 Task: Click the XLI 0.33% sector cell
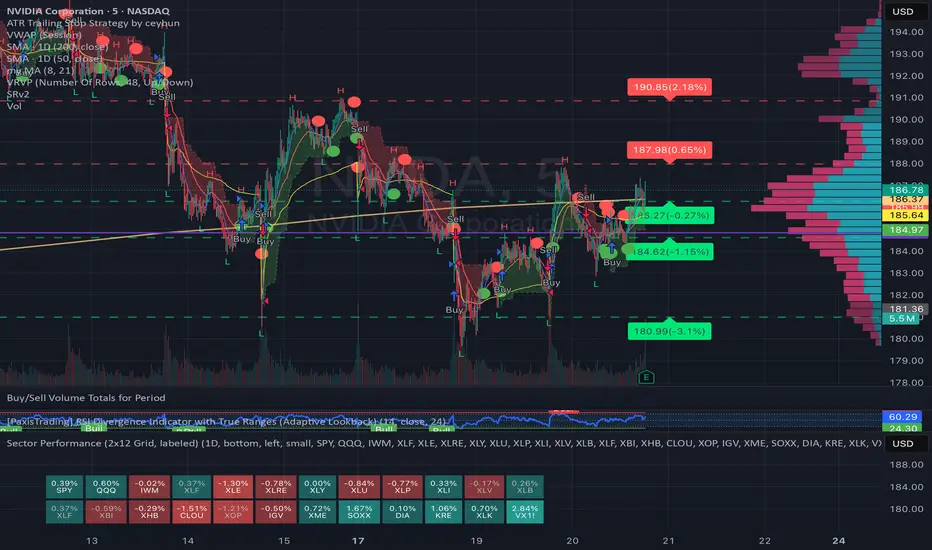tap(443, 487)
